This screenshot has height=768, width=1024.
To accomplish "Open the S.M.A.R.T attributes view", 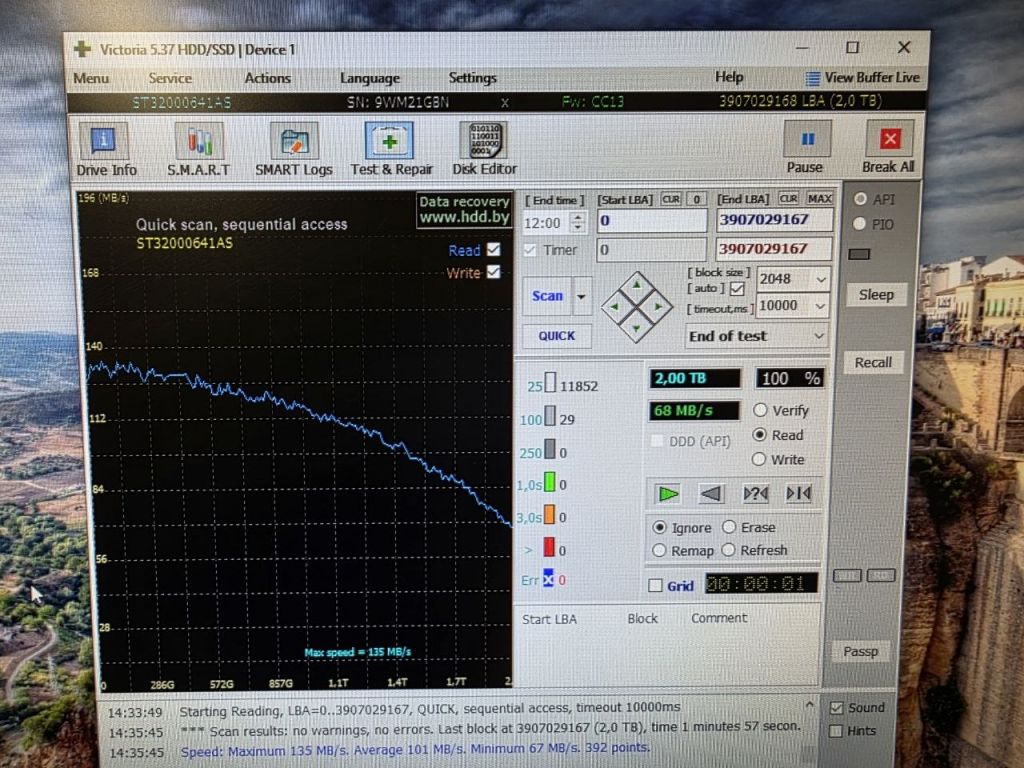I will click(199, 150).
